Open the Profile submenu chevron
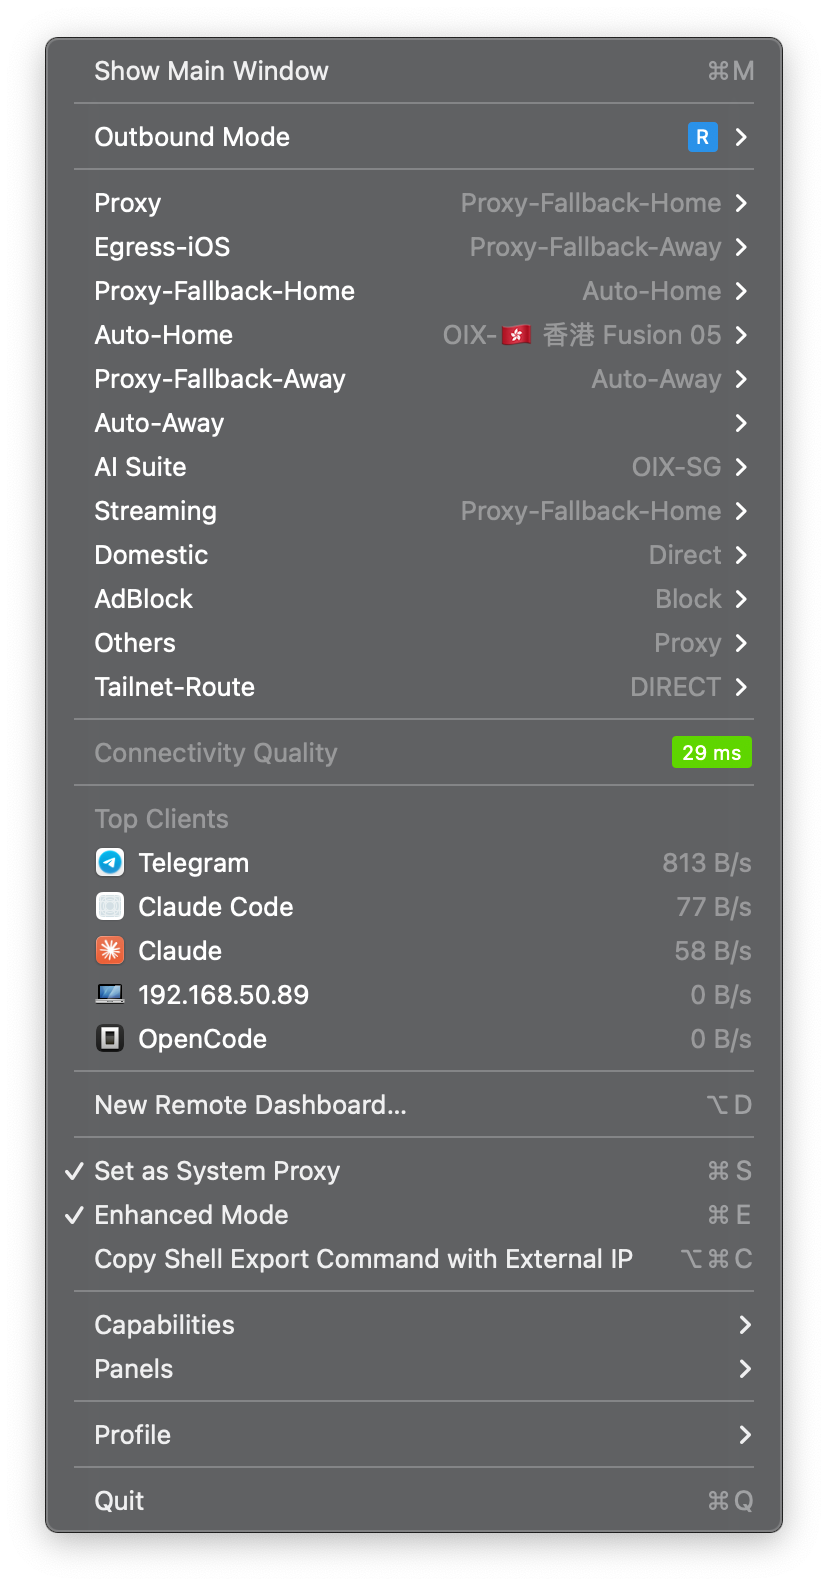Viewport: 828px width, 1586px height. point(745,1435)
